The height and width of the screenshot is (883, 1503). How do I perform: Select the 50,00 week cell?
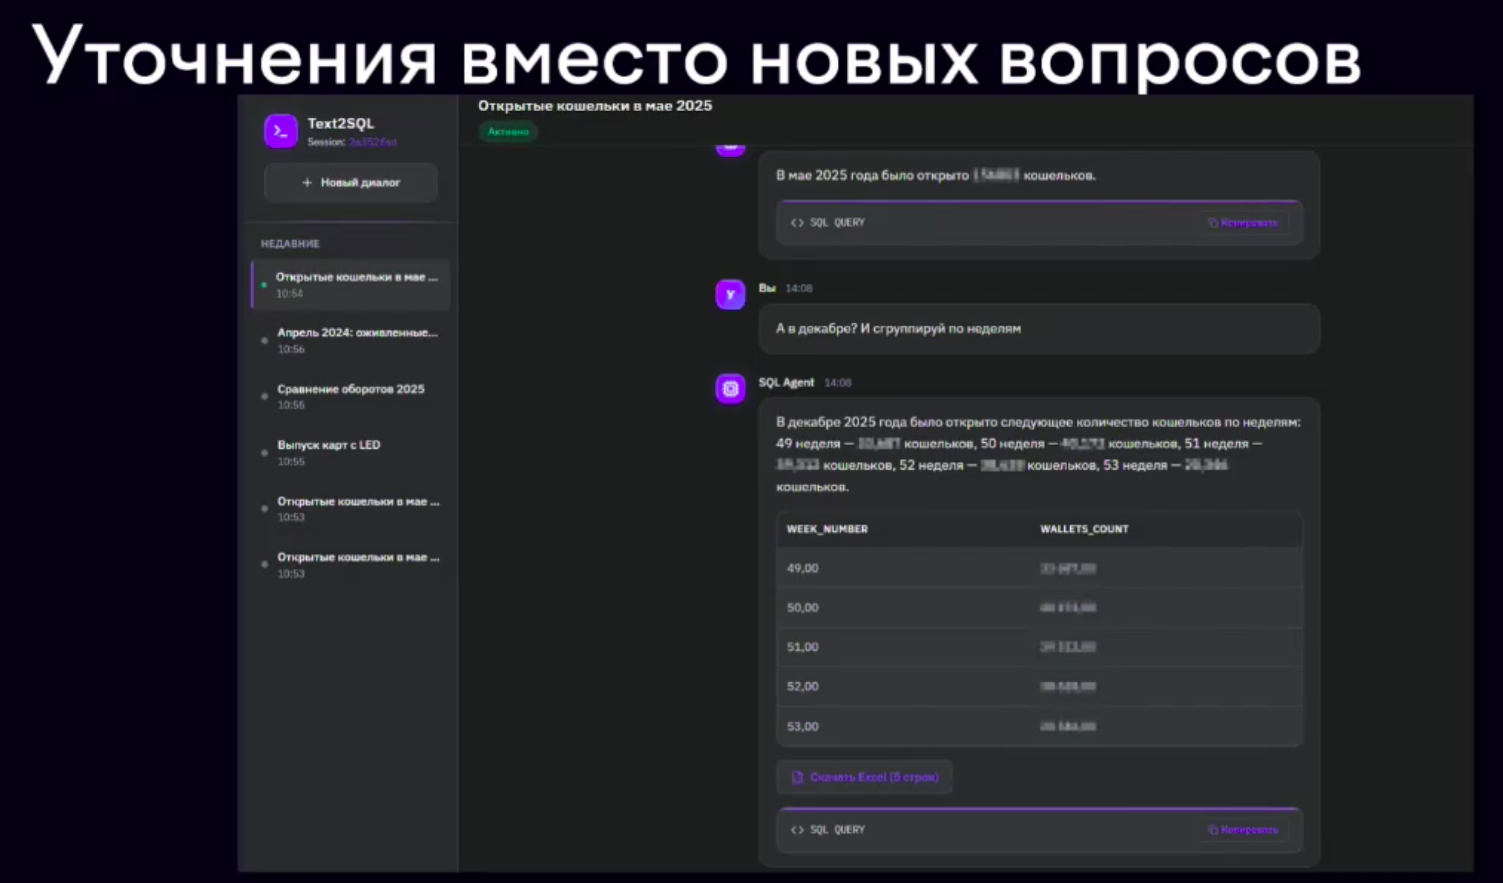coord(803,608)
